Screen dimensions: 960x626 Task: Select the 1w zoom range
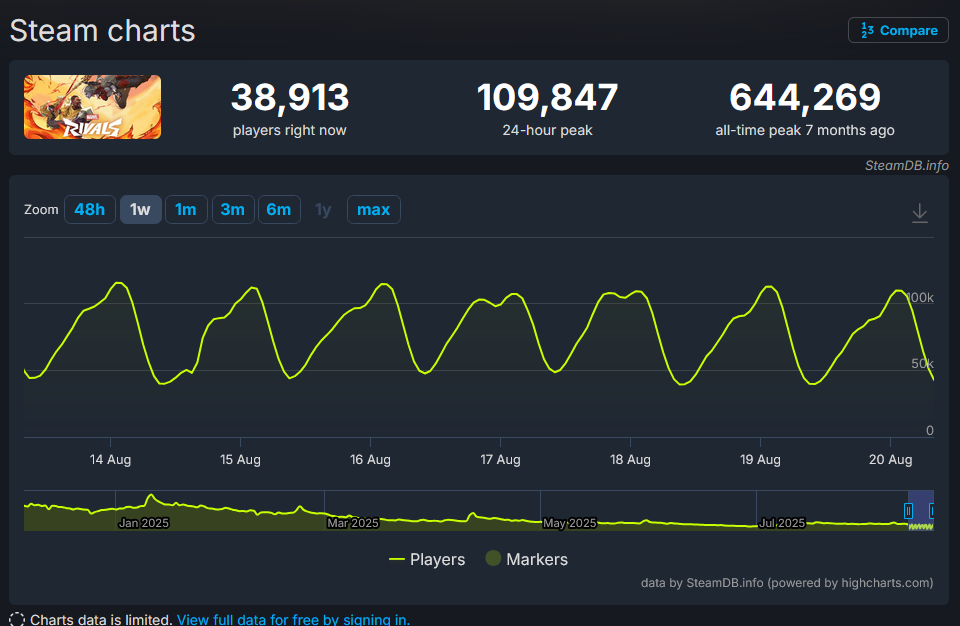(x=140, y=209)
